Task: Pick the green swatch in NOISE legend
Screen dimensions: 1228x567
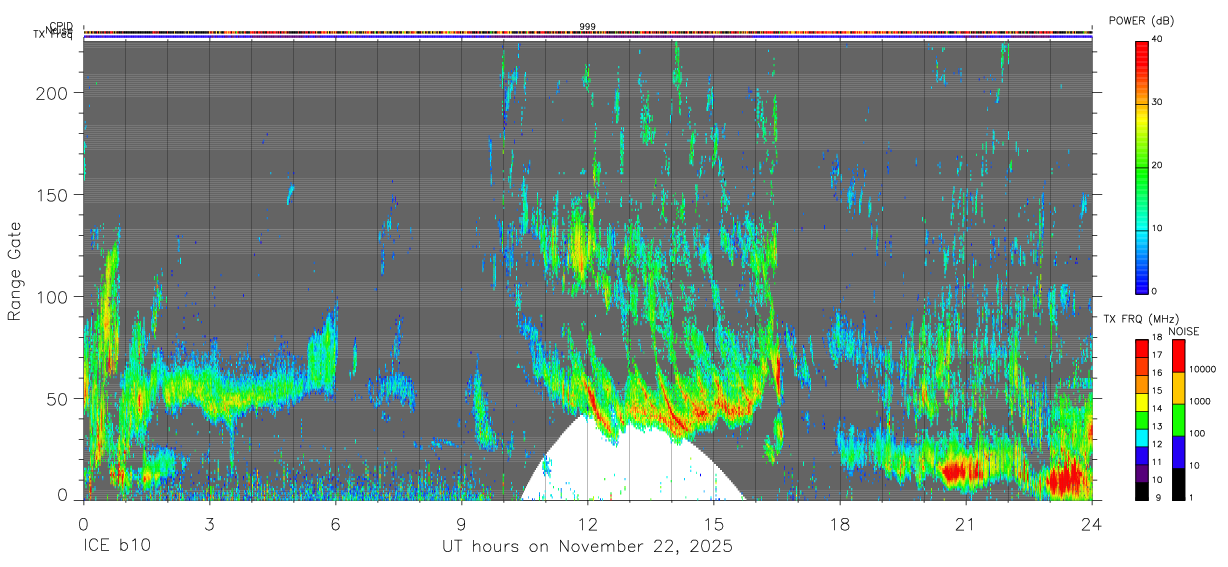Action: click(1177, 420)
